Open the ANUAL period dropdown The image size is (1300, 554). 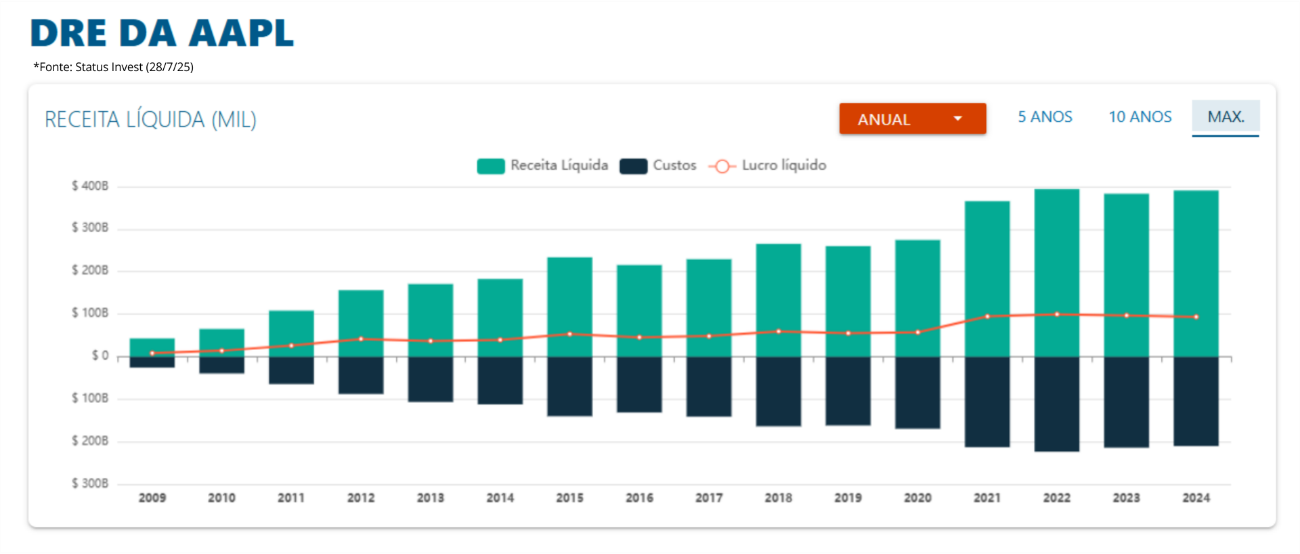click(x=912, y=119)
